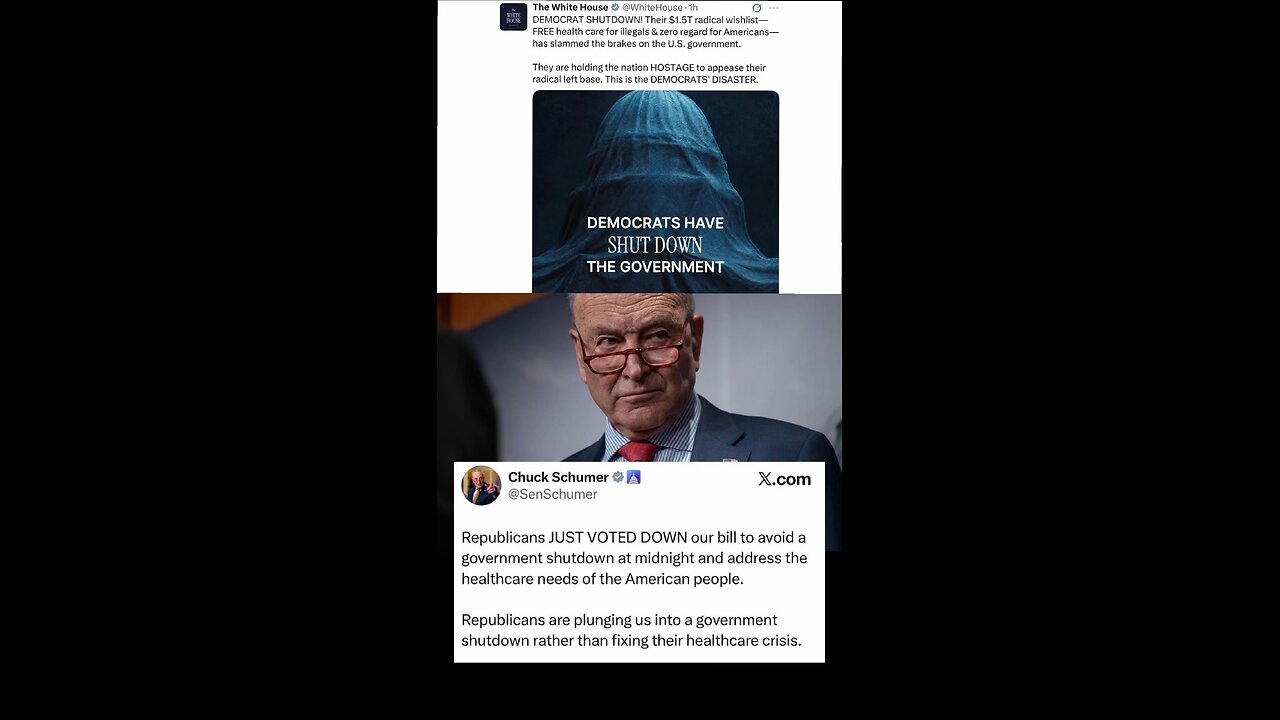The image size is (1280, 720).
Task: Click the @SenSchumer handle
Action: point(553,494)
